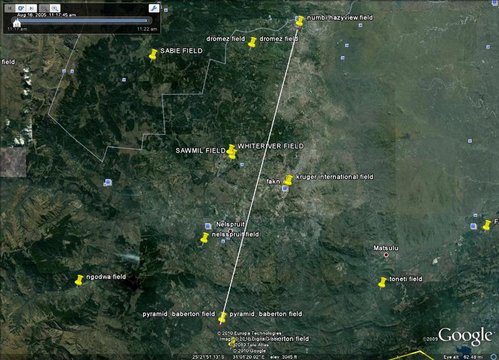Click blue place icon near Nelspruit
This screenshot has width=499, height=360.
click(208, 226)
